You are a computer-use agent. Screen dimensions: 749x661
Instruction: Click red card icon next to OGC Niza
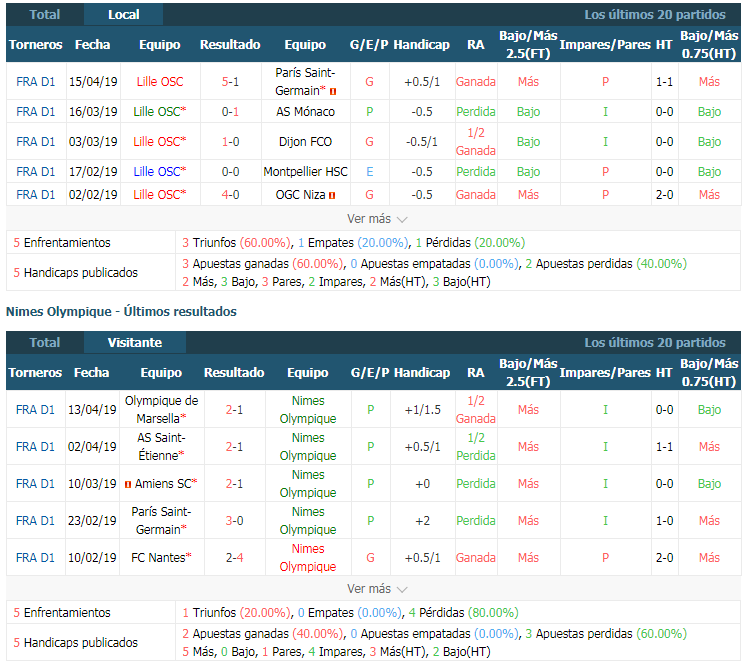[332, 195]
